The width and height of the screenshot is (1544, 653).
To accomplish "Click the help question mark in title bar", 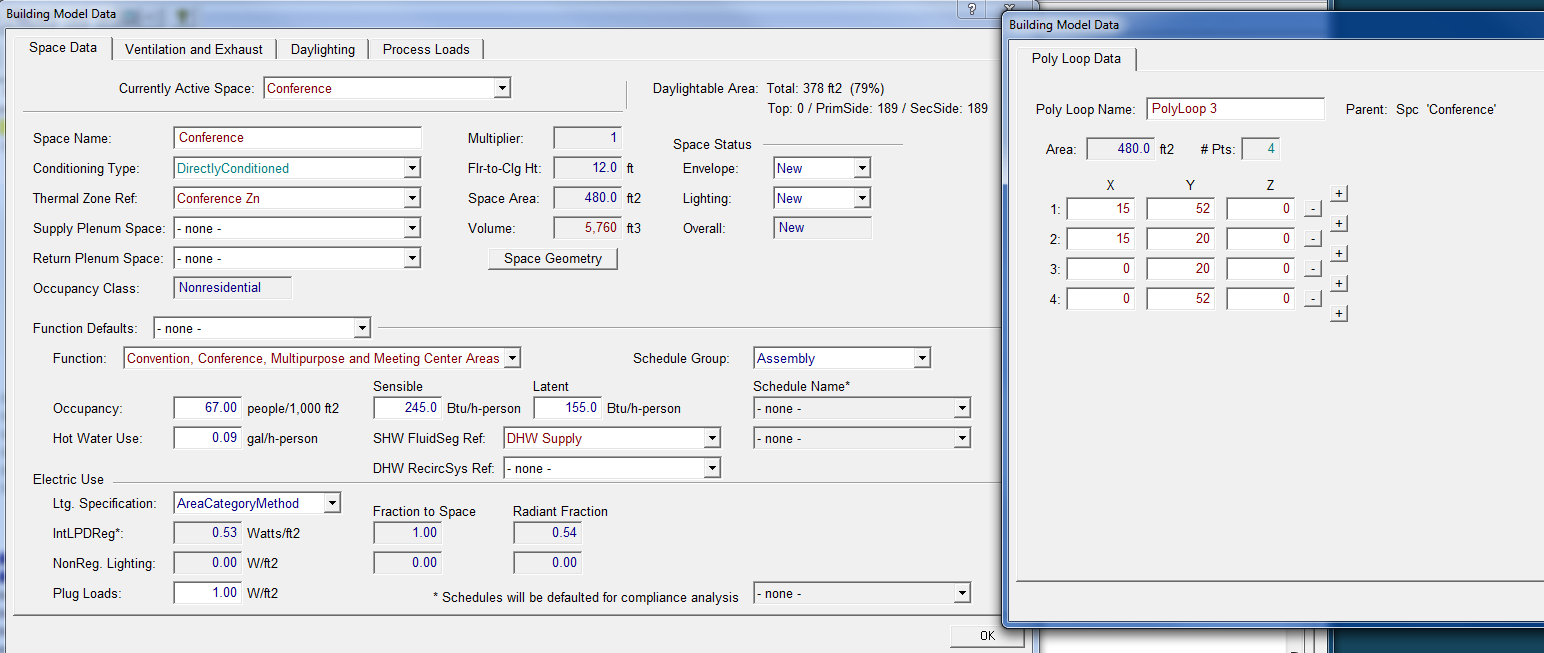I will 971,9.
